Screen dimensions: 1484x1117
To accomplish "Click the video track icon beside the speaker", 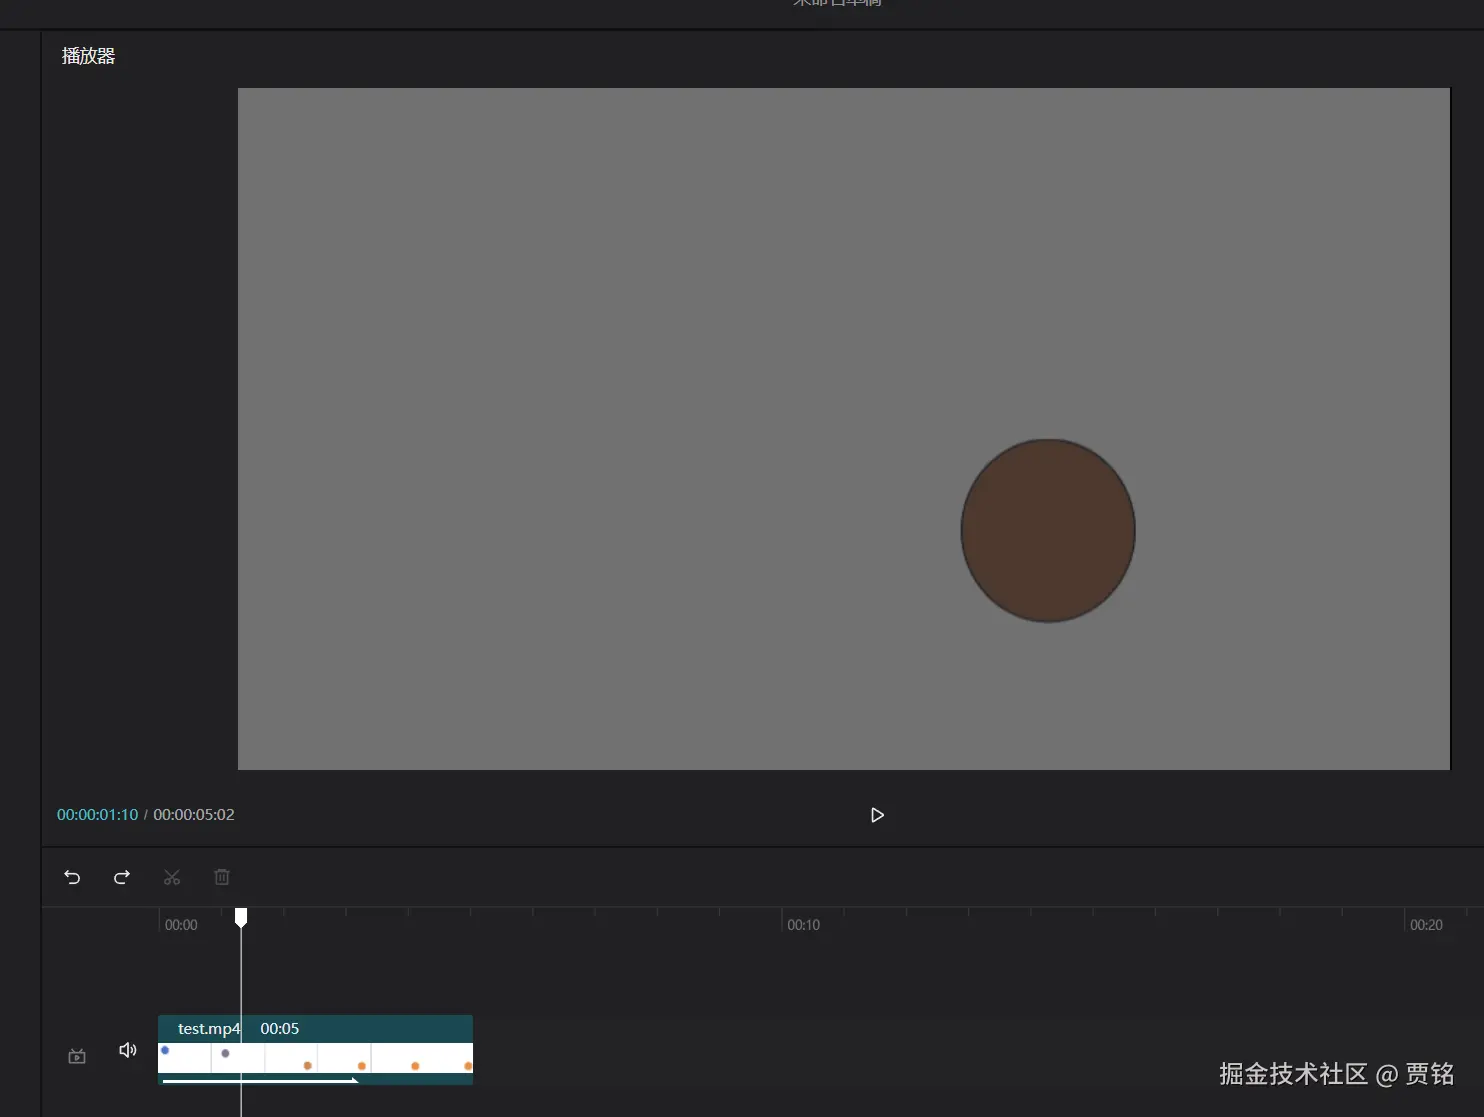I will tap(77, 1056).
